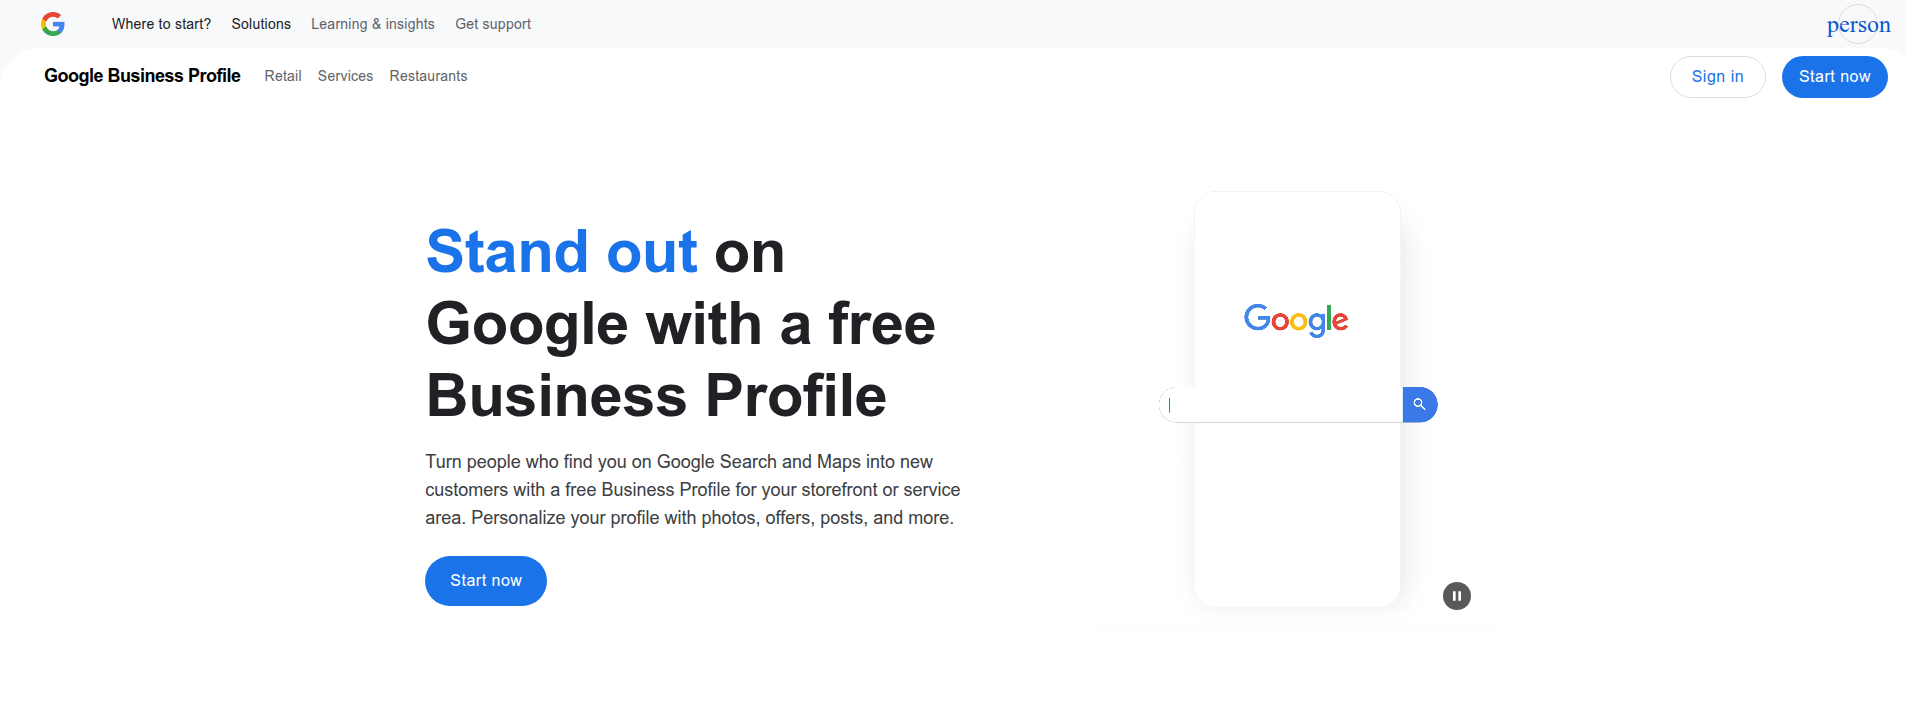The width and height of the screenshot is (1905, 714).
Task: Open the Learning & insights menu
Action: pos(372,24)
